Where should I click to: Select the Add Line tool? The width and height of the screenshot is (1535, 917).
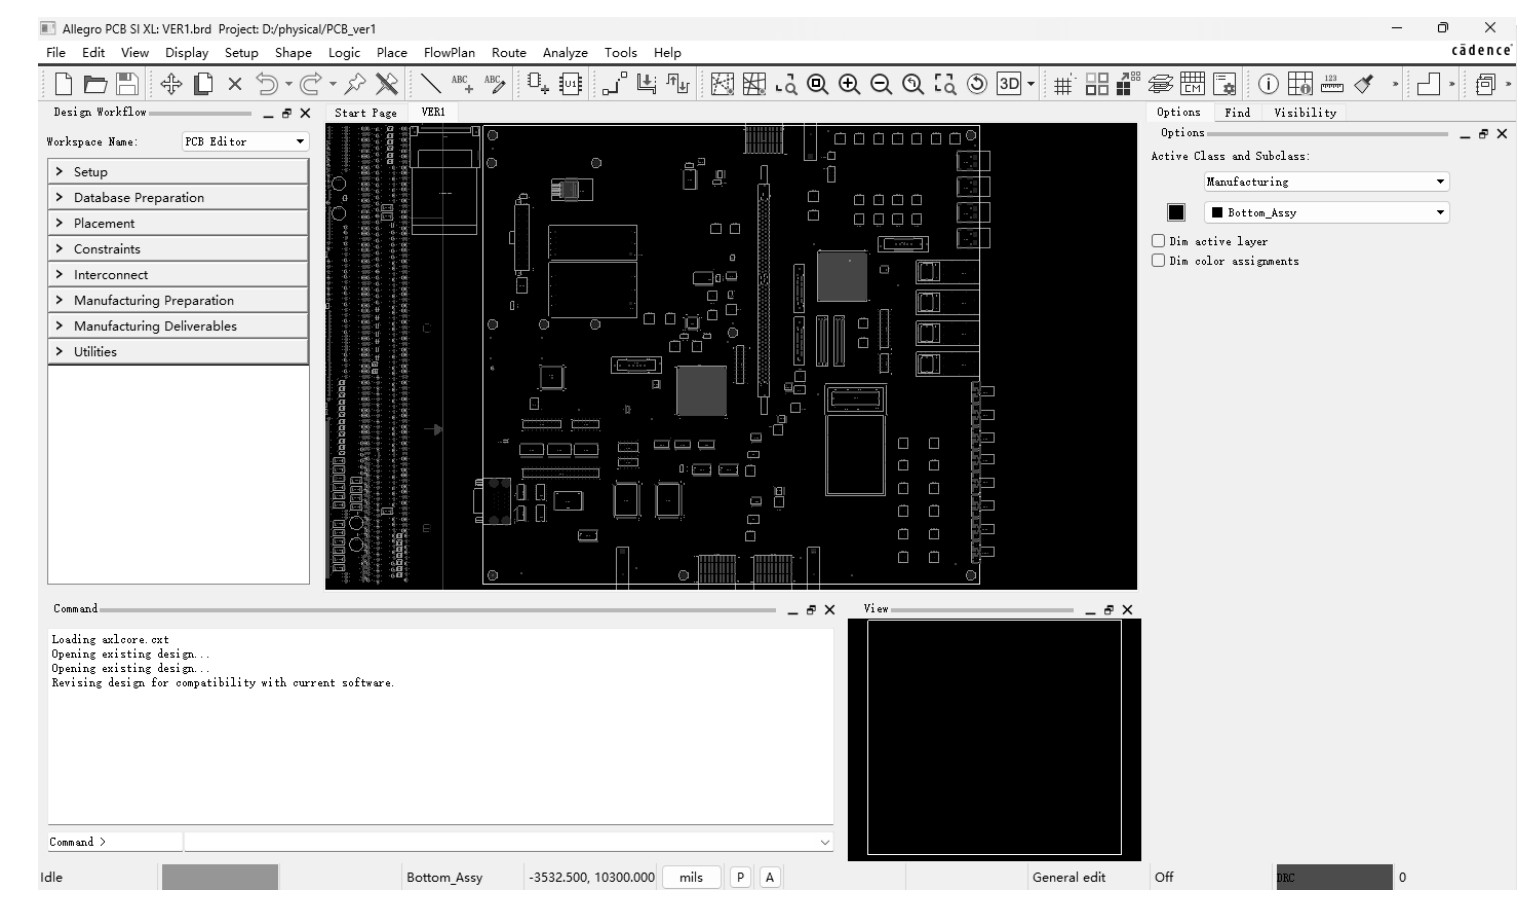(x=431, y=85)
